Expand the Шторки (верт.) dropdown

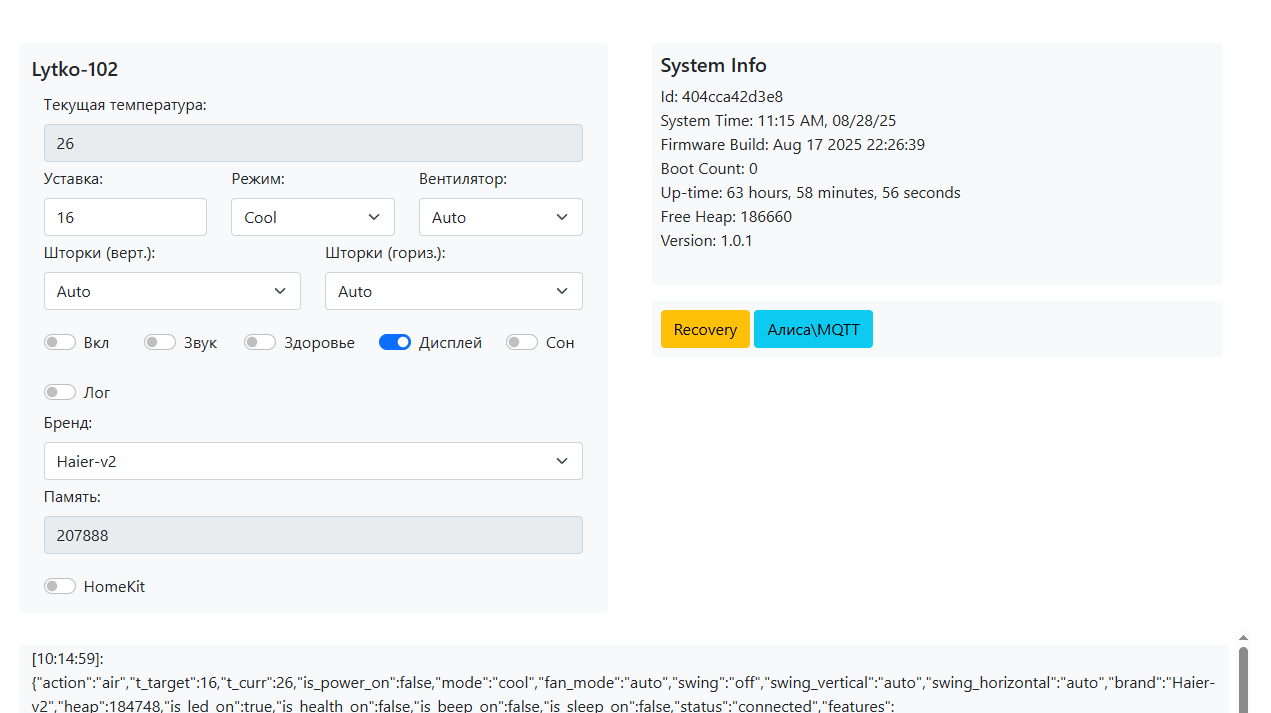172,291
